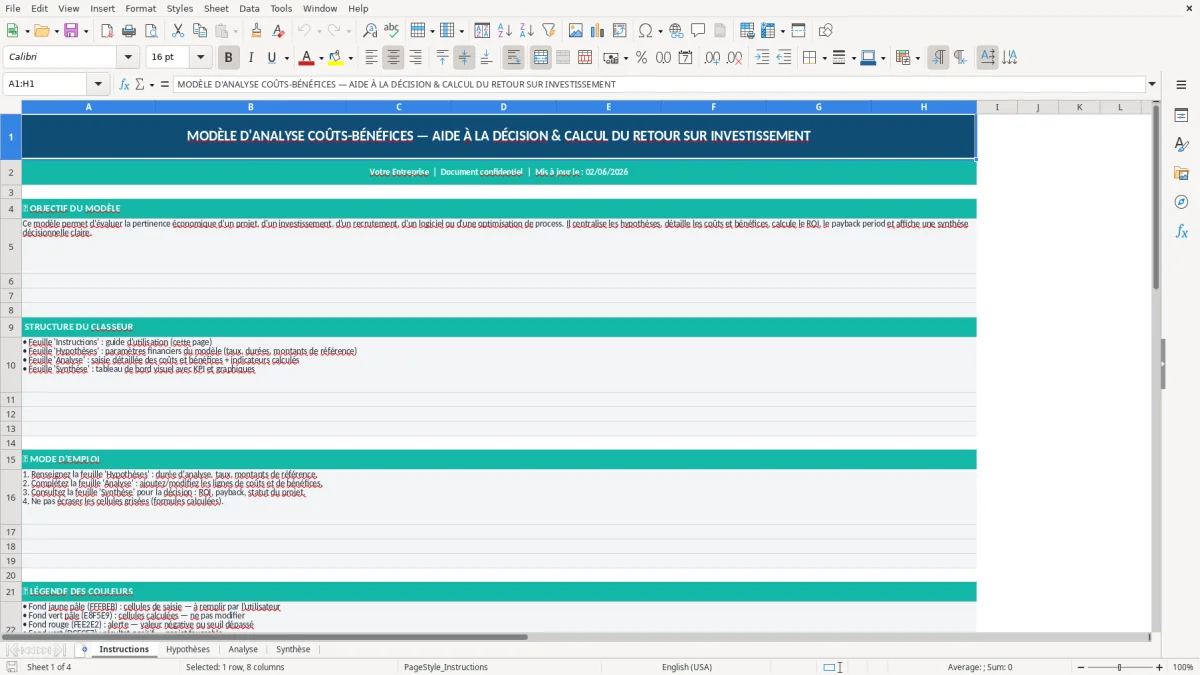Toggle Merge and Center Cells
The width and height of the screenshot is (1200, 675).
pos(541,58)
